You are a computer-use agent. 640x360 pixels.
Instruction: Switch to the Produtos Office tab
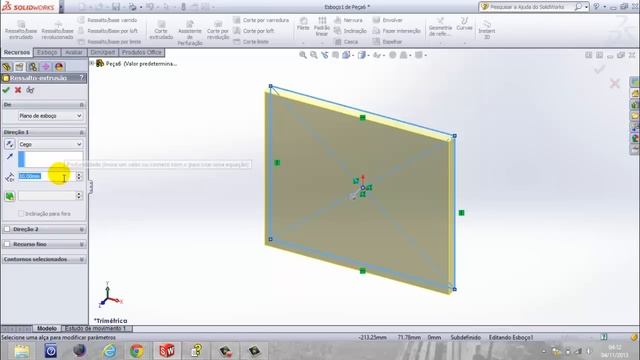pyautogui.click(x=142, y=52)
